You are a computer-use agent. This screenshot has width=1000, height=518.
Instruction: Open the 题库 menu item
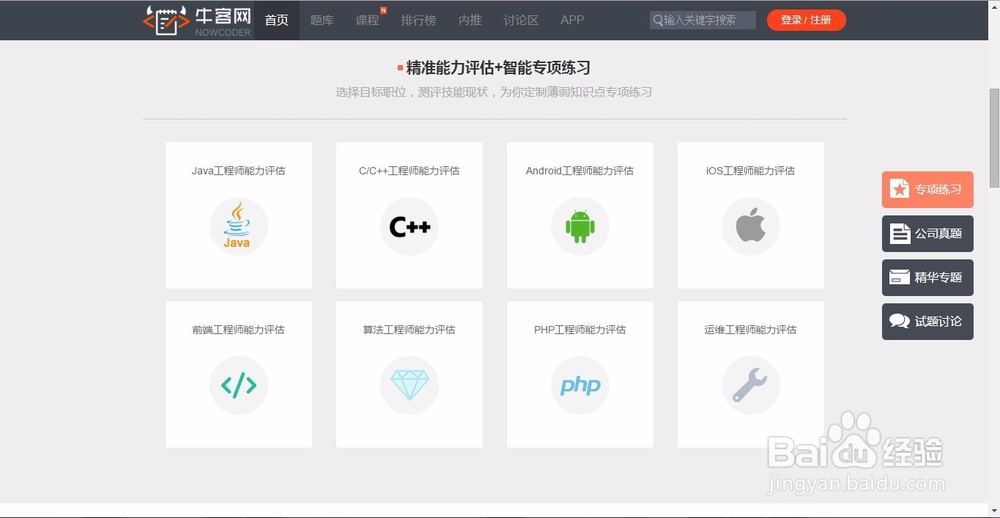(322, 20)
